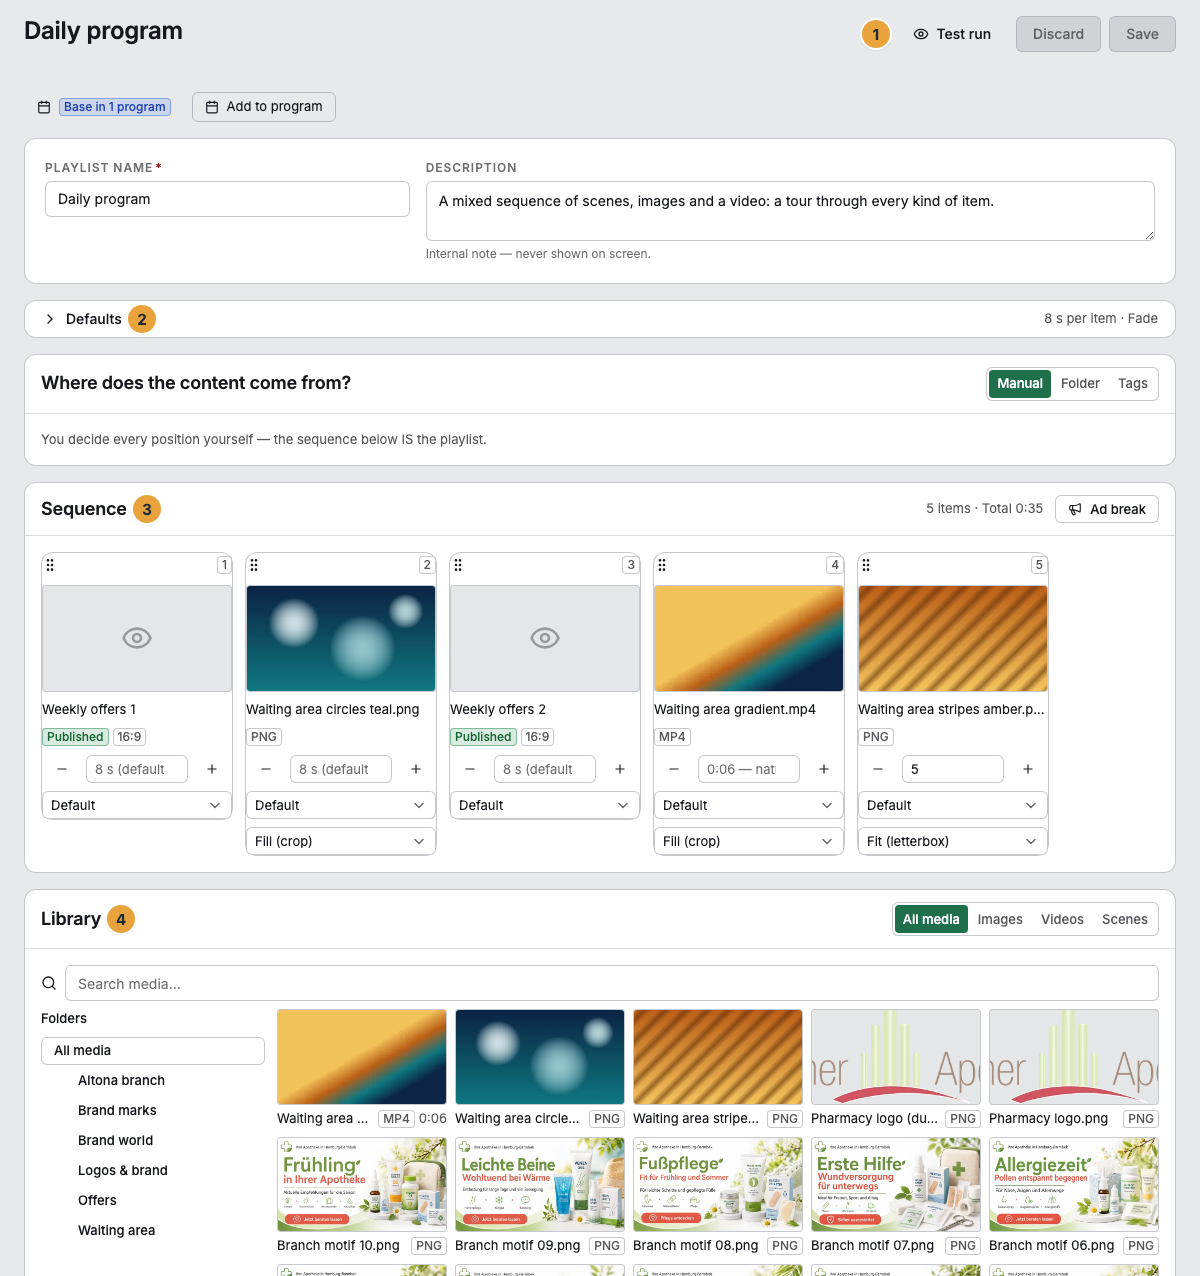1200x1276 pixels.
Task: Click the calendar icon beside Base in 1 program
Action: click(44, 107)
